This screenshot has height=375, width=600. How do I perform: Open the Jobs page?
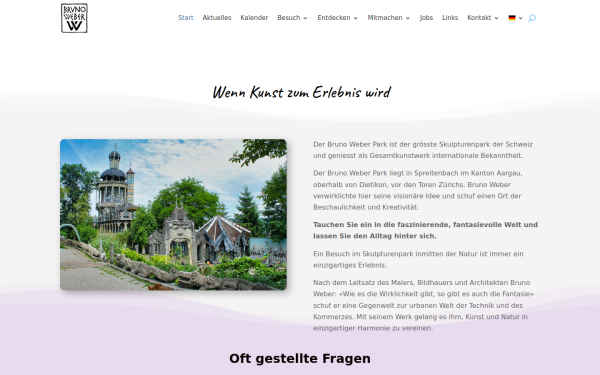pyautogui.click(x=426, y=18)
